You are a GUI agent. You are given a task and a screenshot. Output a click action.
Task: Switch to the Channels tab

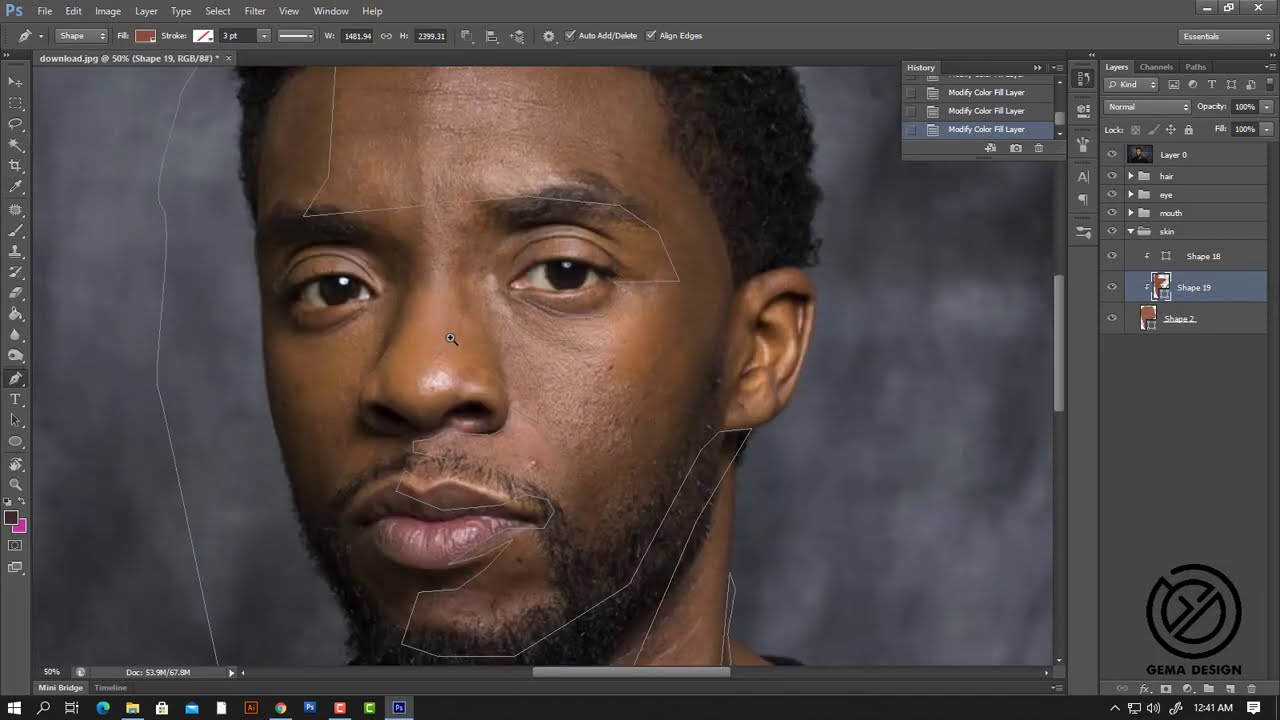[x=1156, y=67]
